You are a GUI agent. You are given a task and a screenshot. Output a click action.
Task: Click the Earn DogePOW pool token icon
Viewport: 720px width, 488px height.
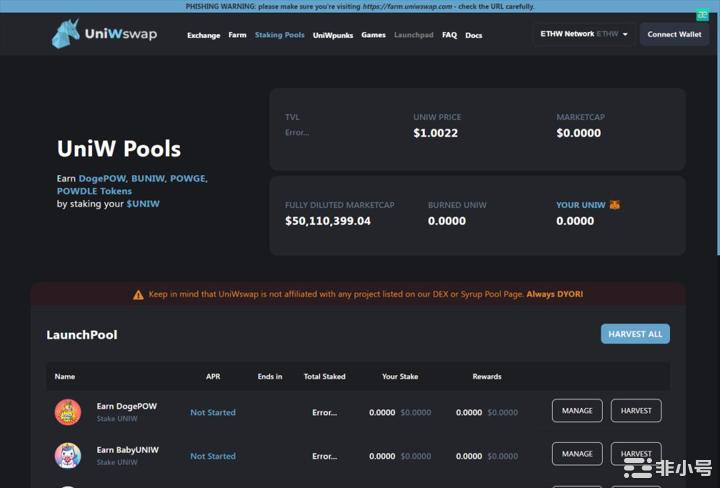tap(68, 411)
